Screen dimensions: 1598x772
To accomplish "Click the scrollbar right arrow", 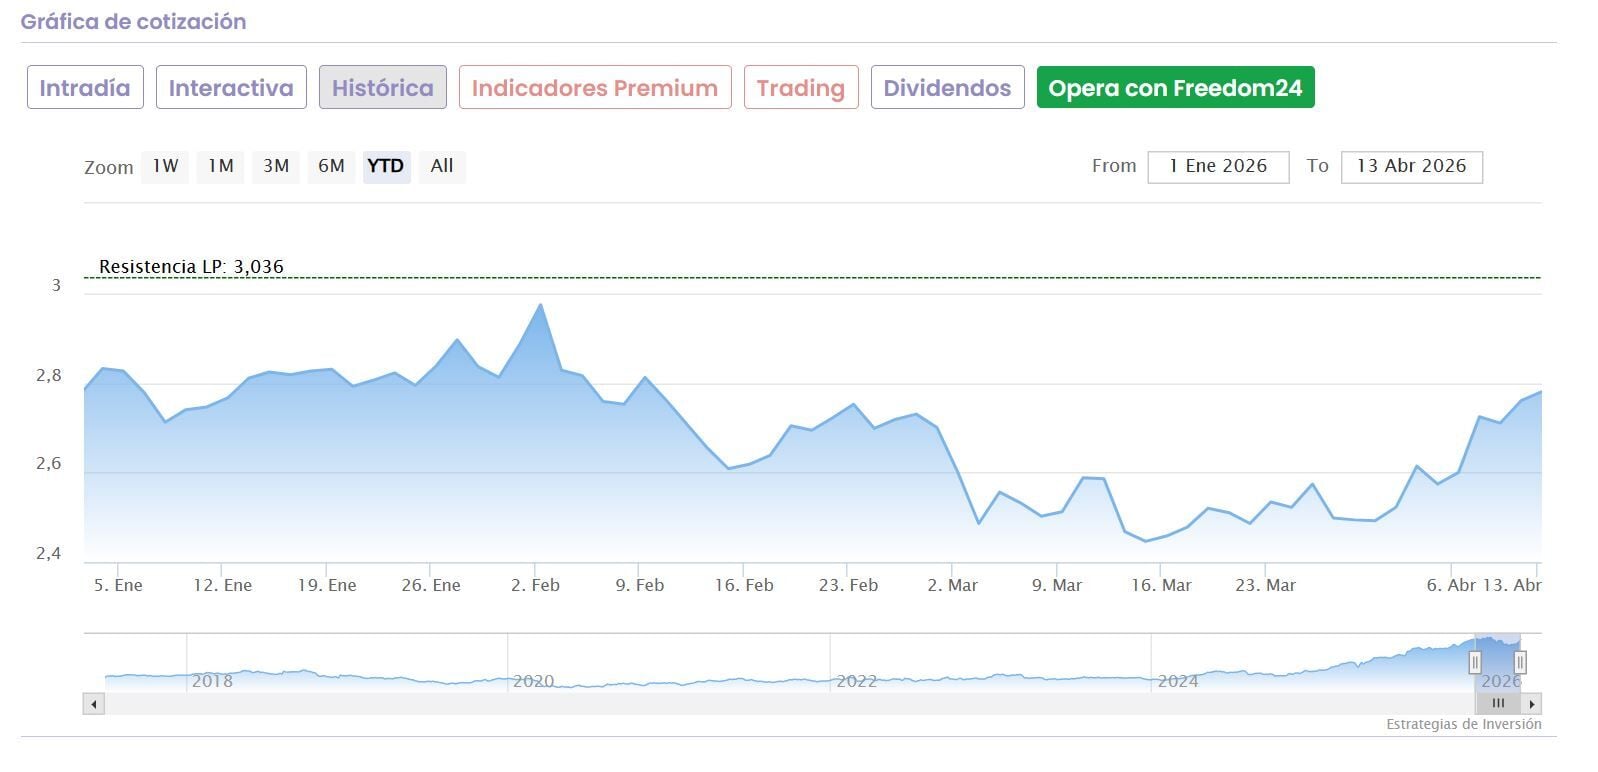I will [x=1532, y=704].
